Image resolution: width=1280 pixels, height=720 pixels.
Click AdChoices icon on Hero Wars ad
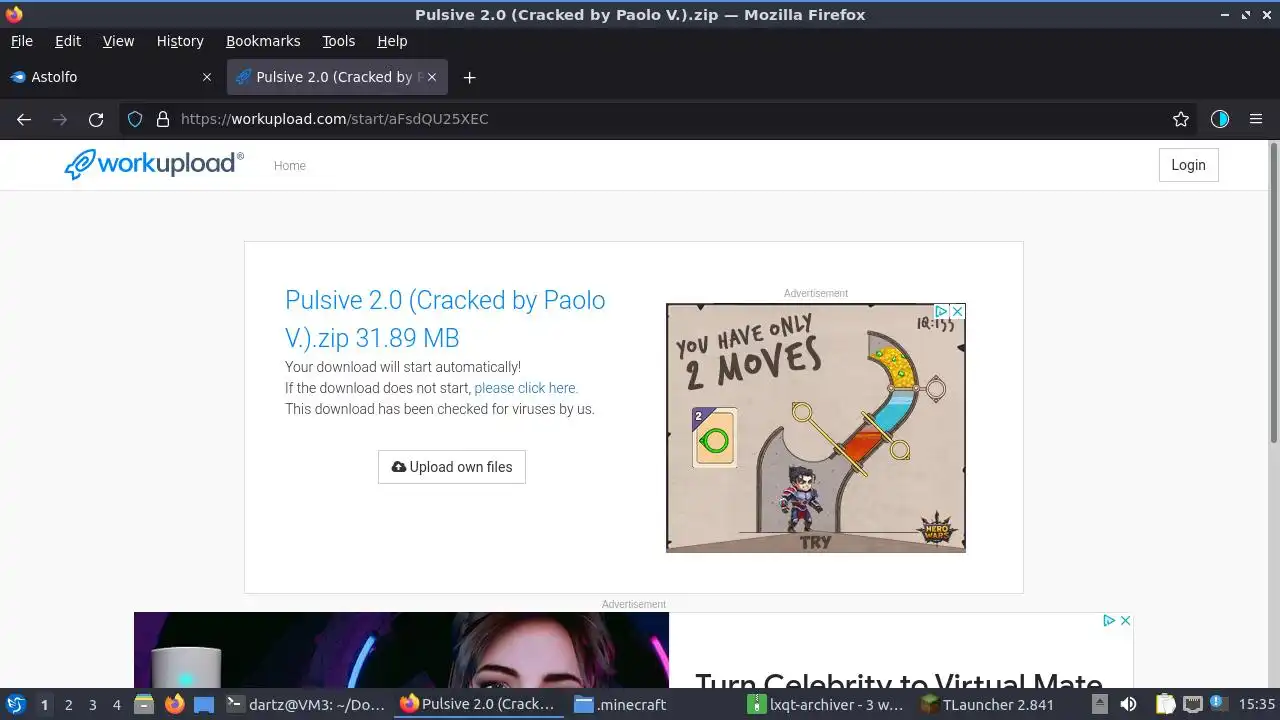coord(941,312)
